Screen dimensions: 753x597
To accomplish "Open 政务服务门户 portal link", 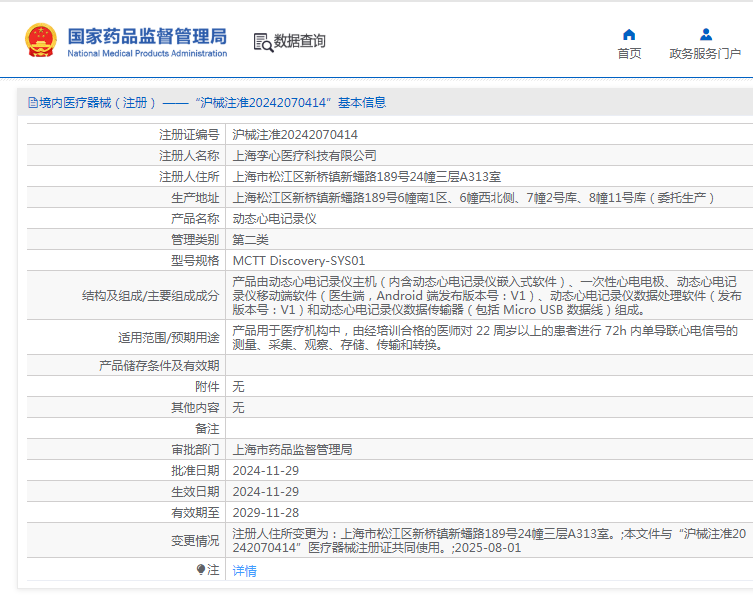I will [705, 53].
